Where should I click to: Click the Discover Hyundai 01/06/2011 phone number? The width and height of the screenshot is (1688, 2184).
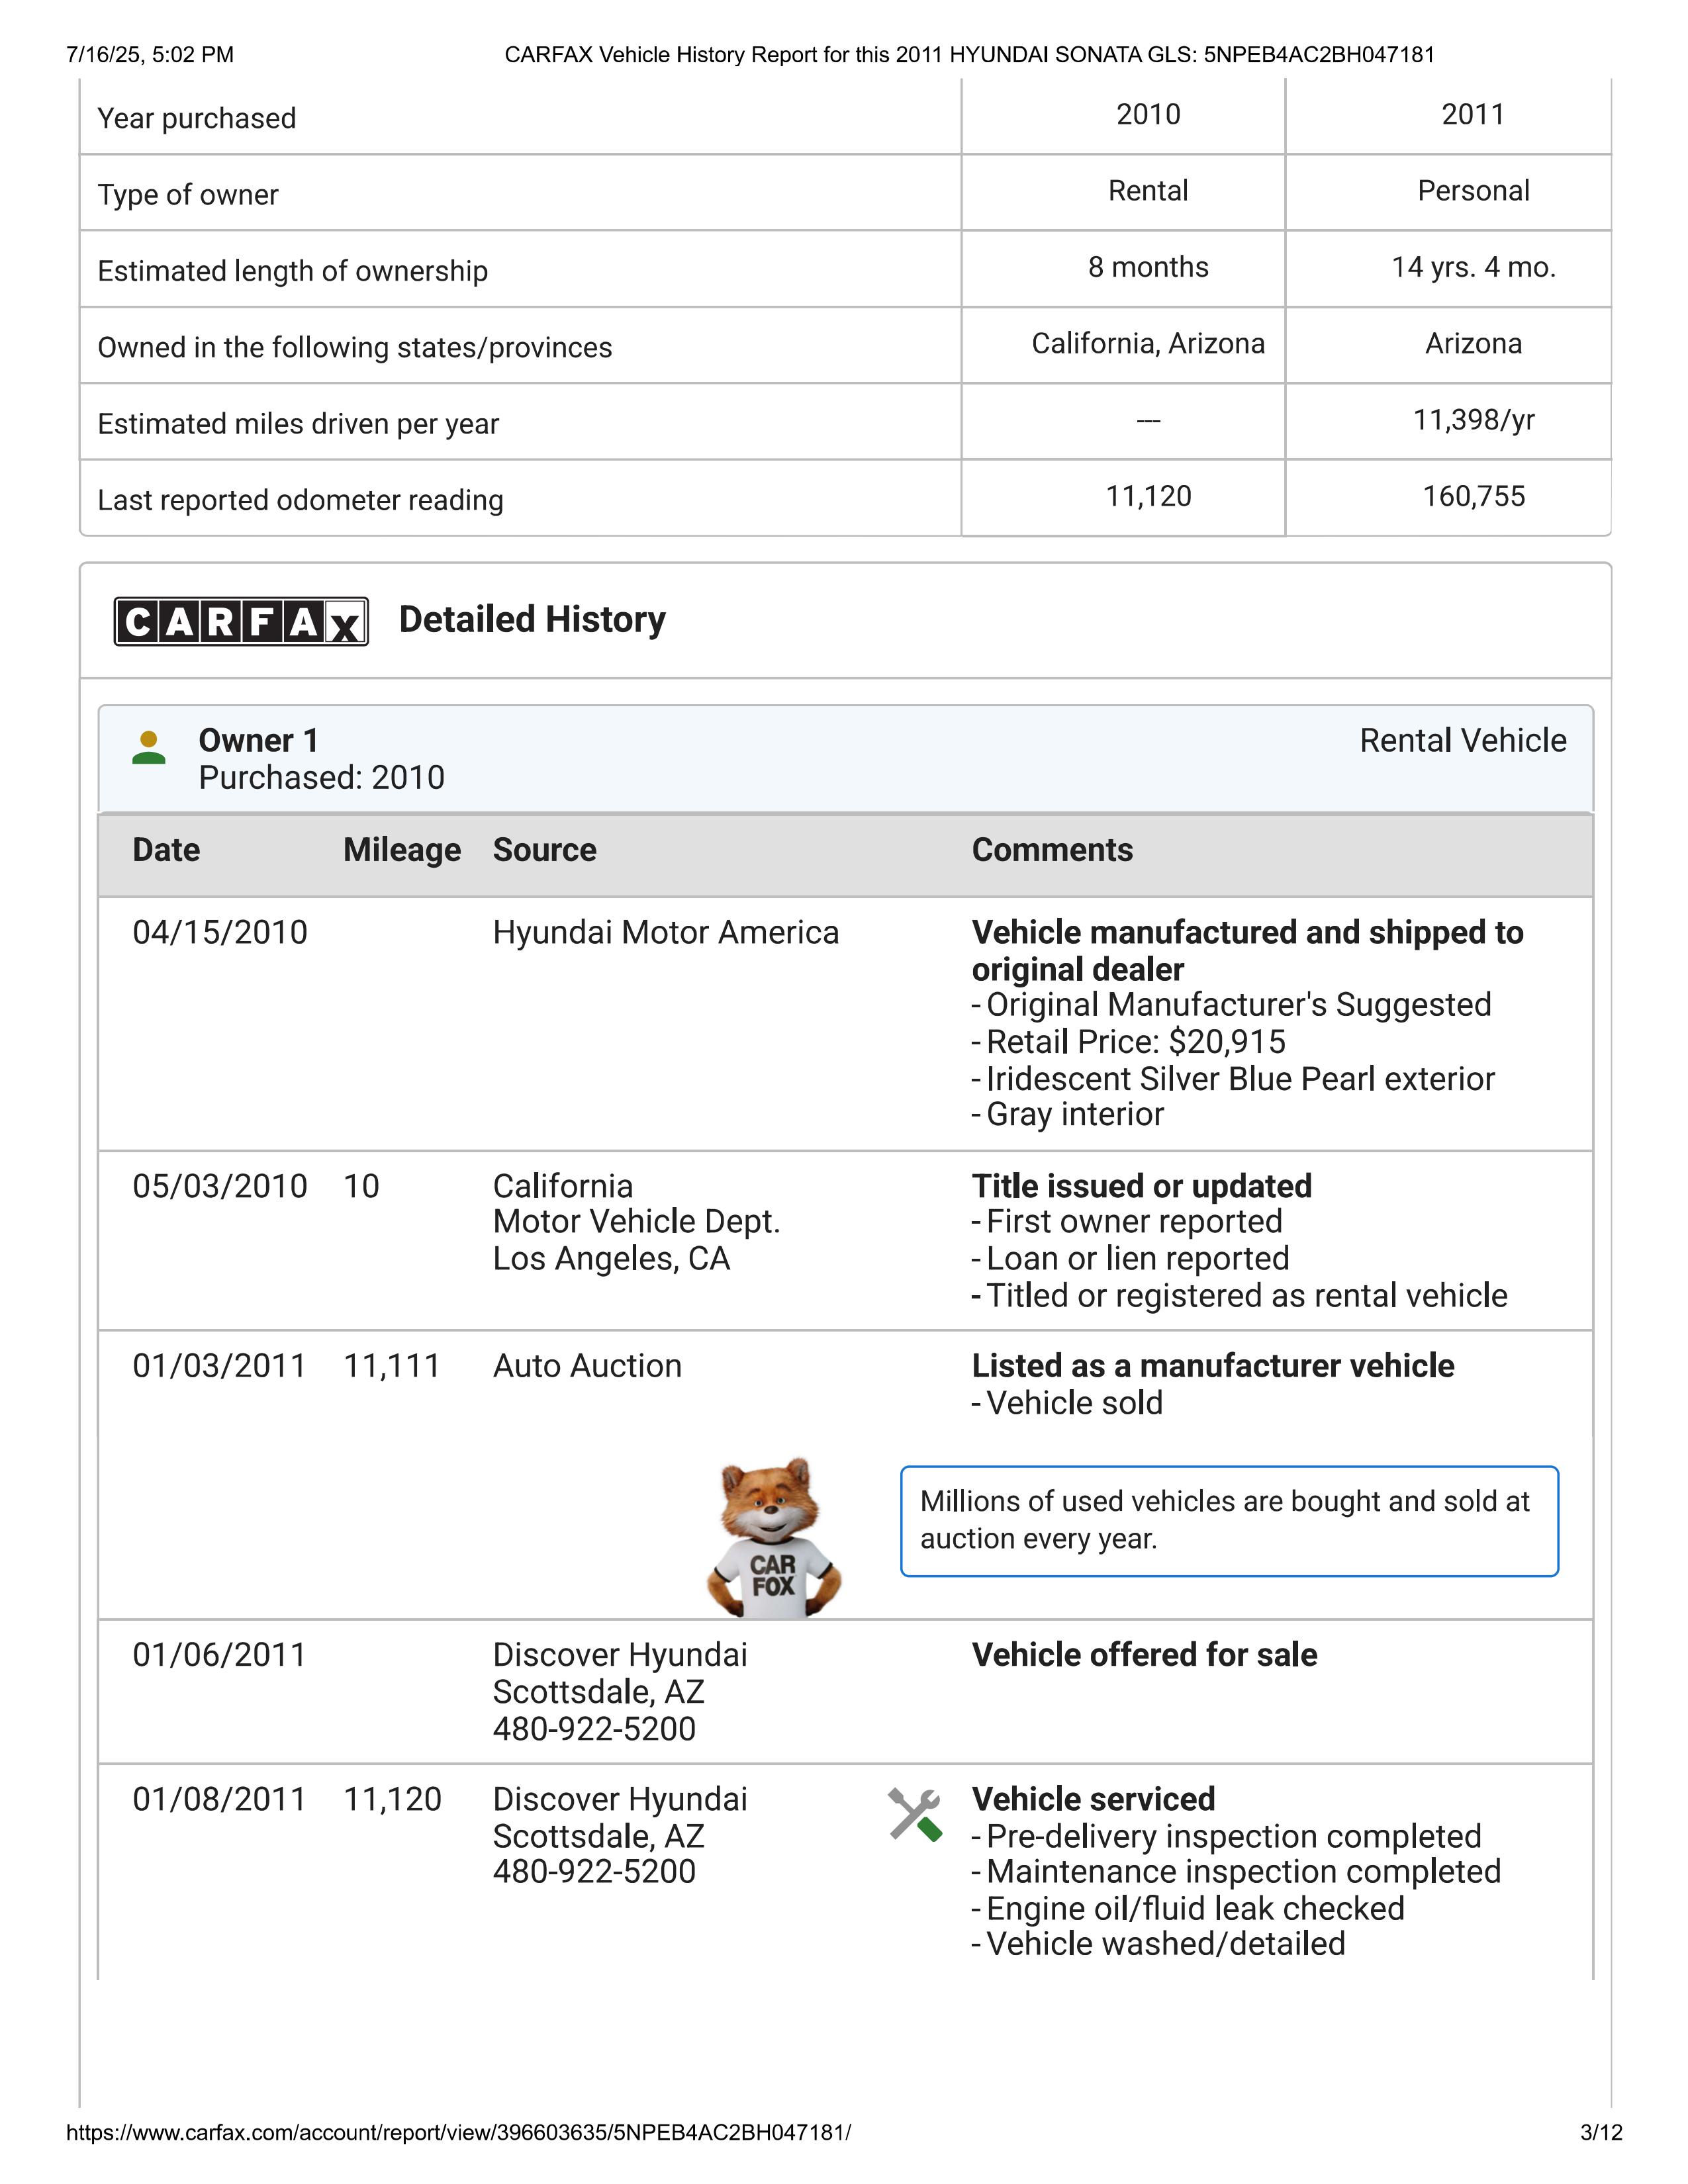click(x=594, y=1728)
